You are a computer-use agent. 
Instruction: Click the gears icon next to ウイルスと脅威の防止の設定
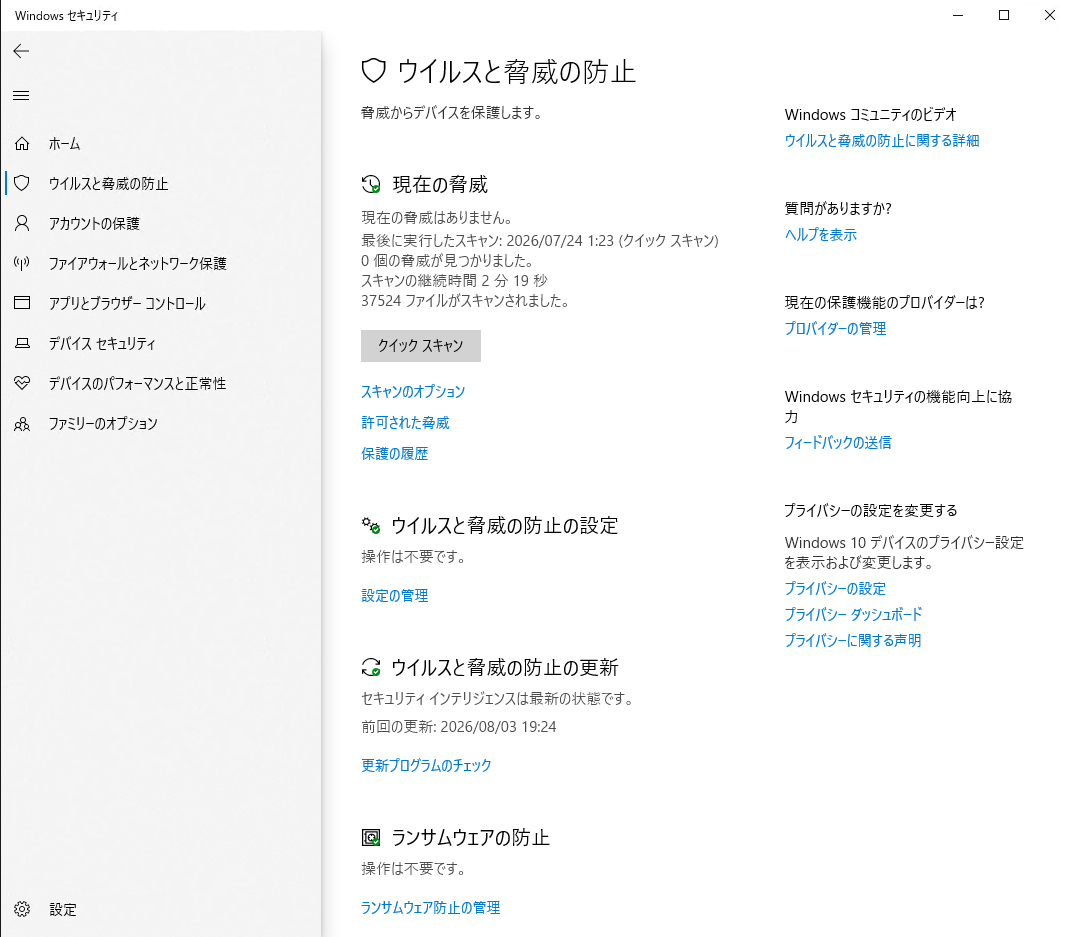click(x=371, y=525)
